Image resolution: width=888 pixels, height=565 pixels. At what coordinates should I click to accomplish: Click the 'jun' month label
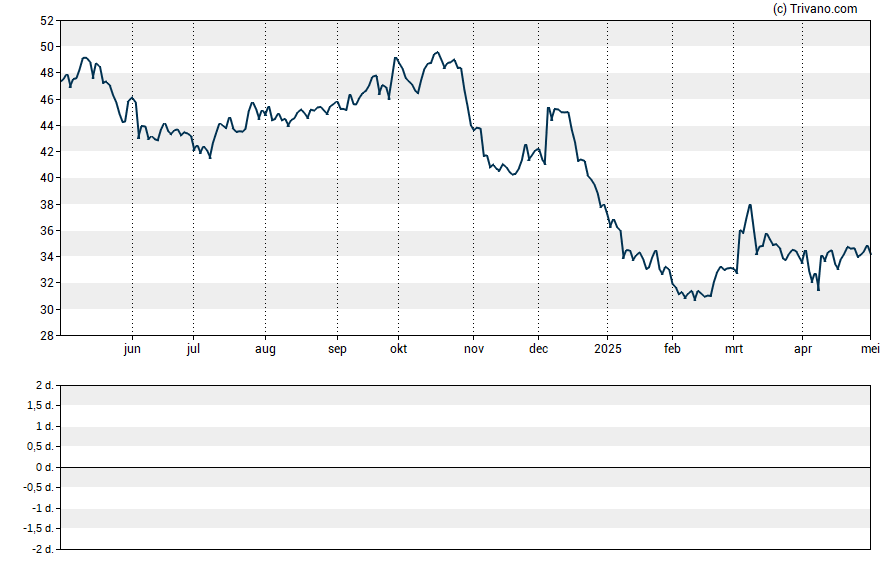click(132, 349)
